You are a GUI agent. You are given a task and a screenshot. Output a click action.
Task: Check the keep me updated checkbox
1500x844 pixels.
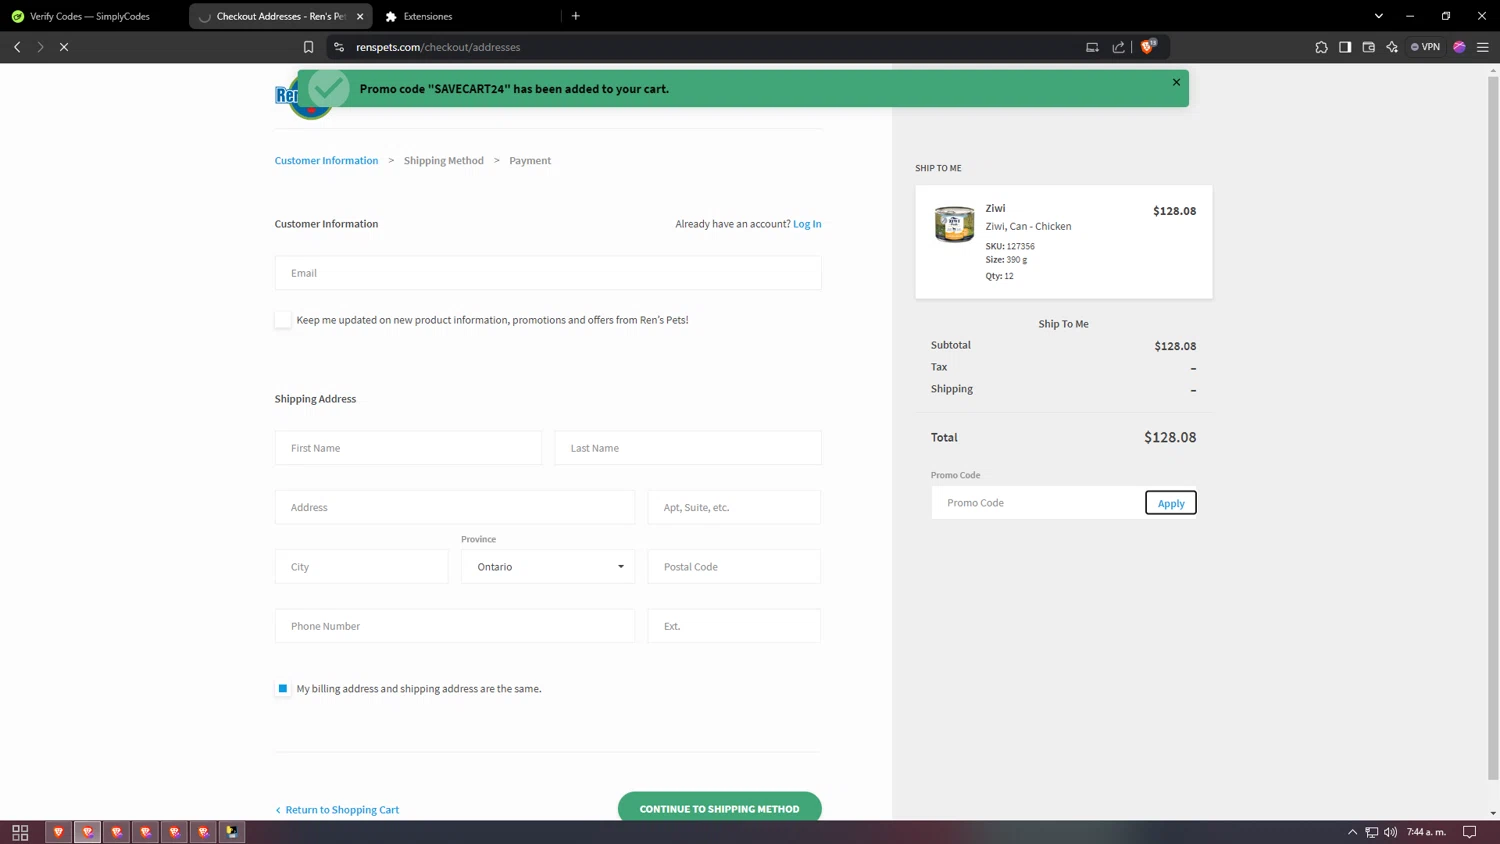[283, 320]
